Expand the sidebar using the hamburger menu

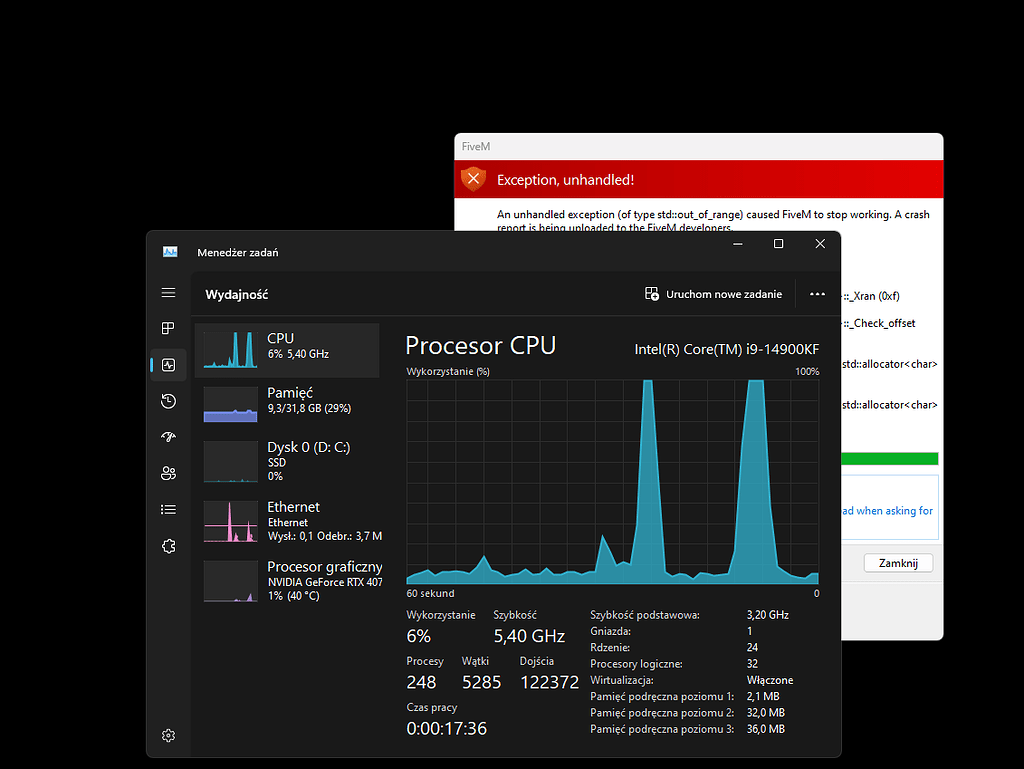coord(168,293)
